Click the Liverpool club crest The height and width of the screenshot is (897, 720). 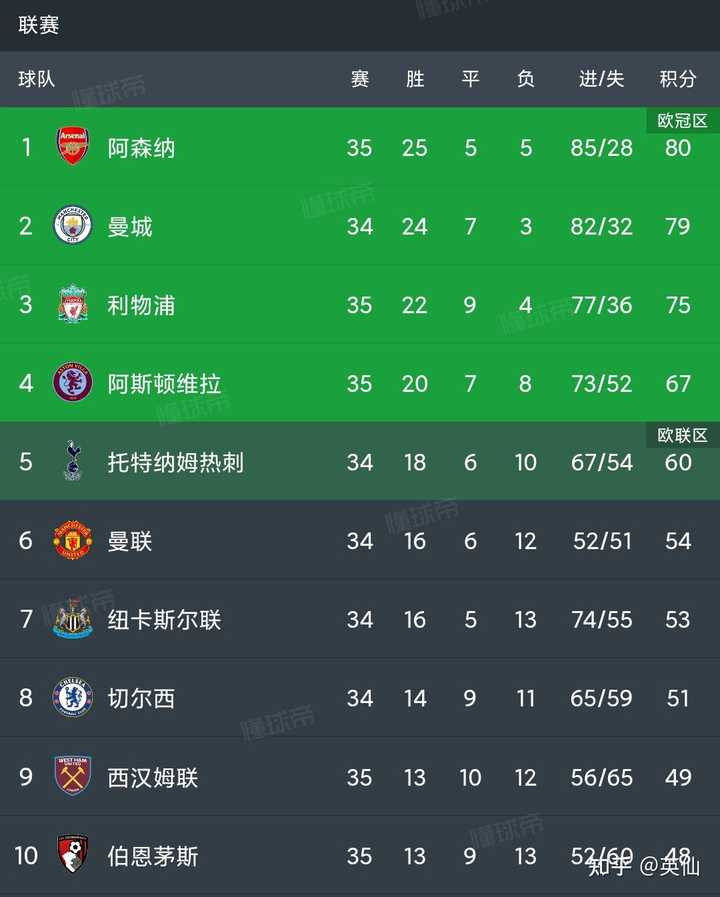(73, 303)
